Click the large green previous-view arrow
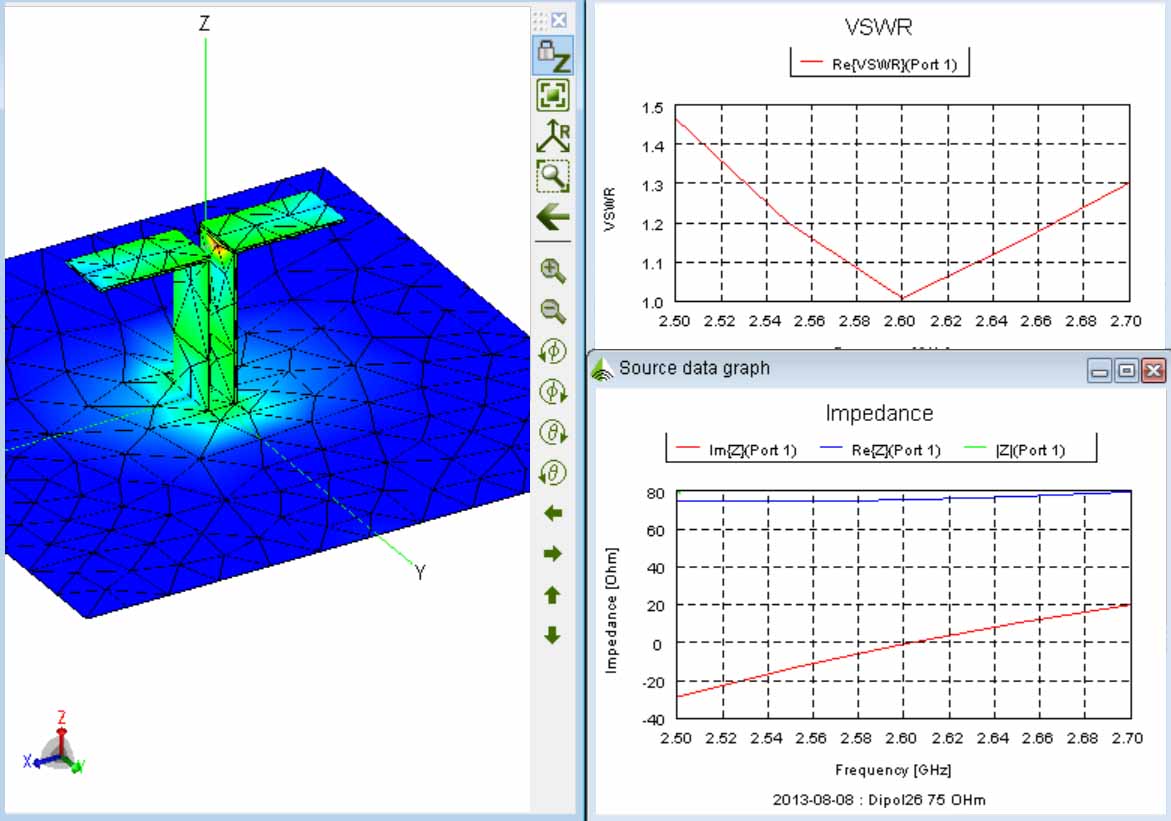The image size is (1171, 821). (x=553, y=217)
